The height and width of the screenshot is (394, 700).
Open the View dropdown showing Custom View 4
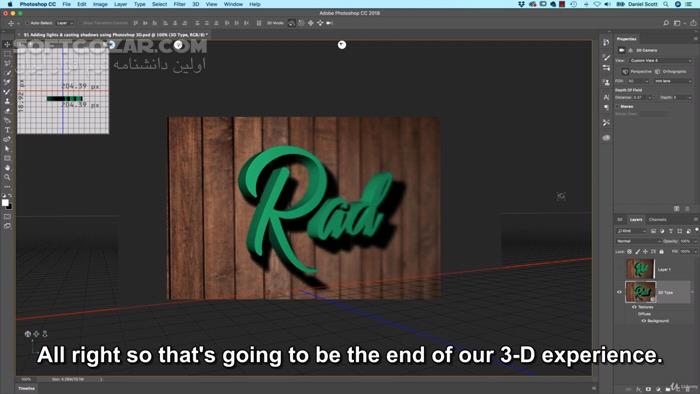pyautogui.click(x=661, y=60)
